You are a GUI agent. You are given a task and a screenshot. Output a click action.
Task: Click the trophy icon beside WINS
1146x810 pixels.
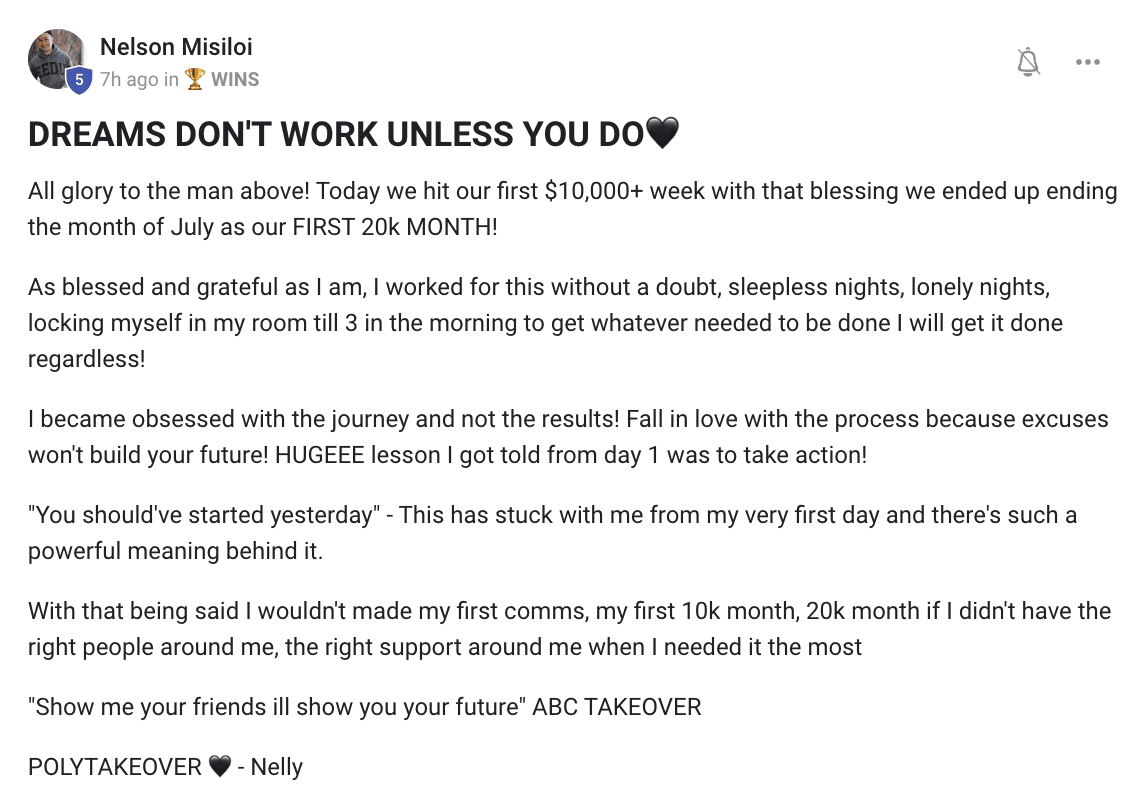pyautogui.click(x=194, y=79)
